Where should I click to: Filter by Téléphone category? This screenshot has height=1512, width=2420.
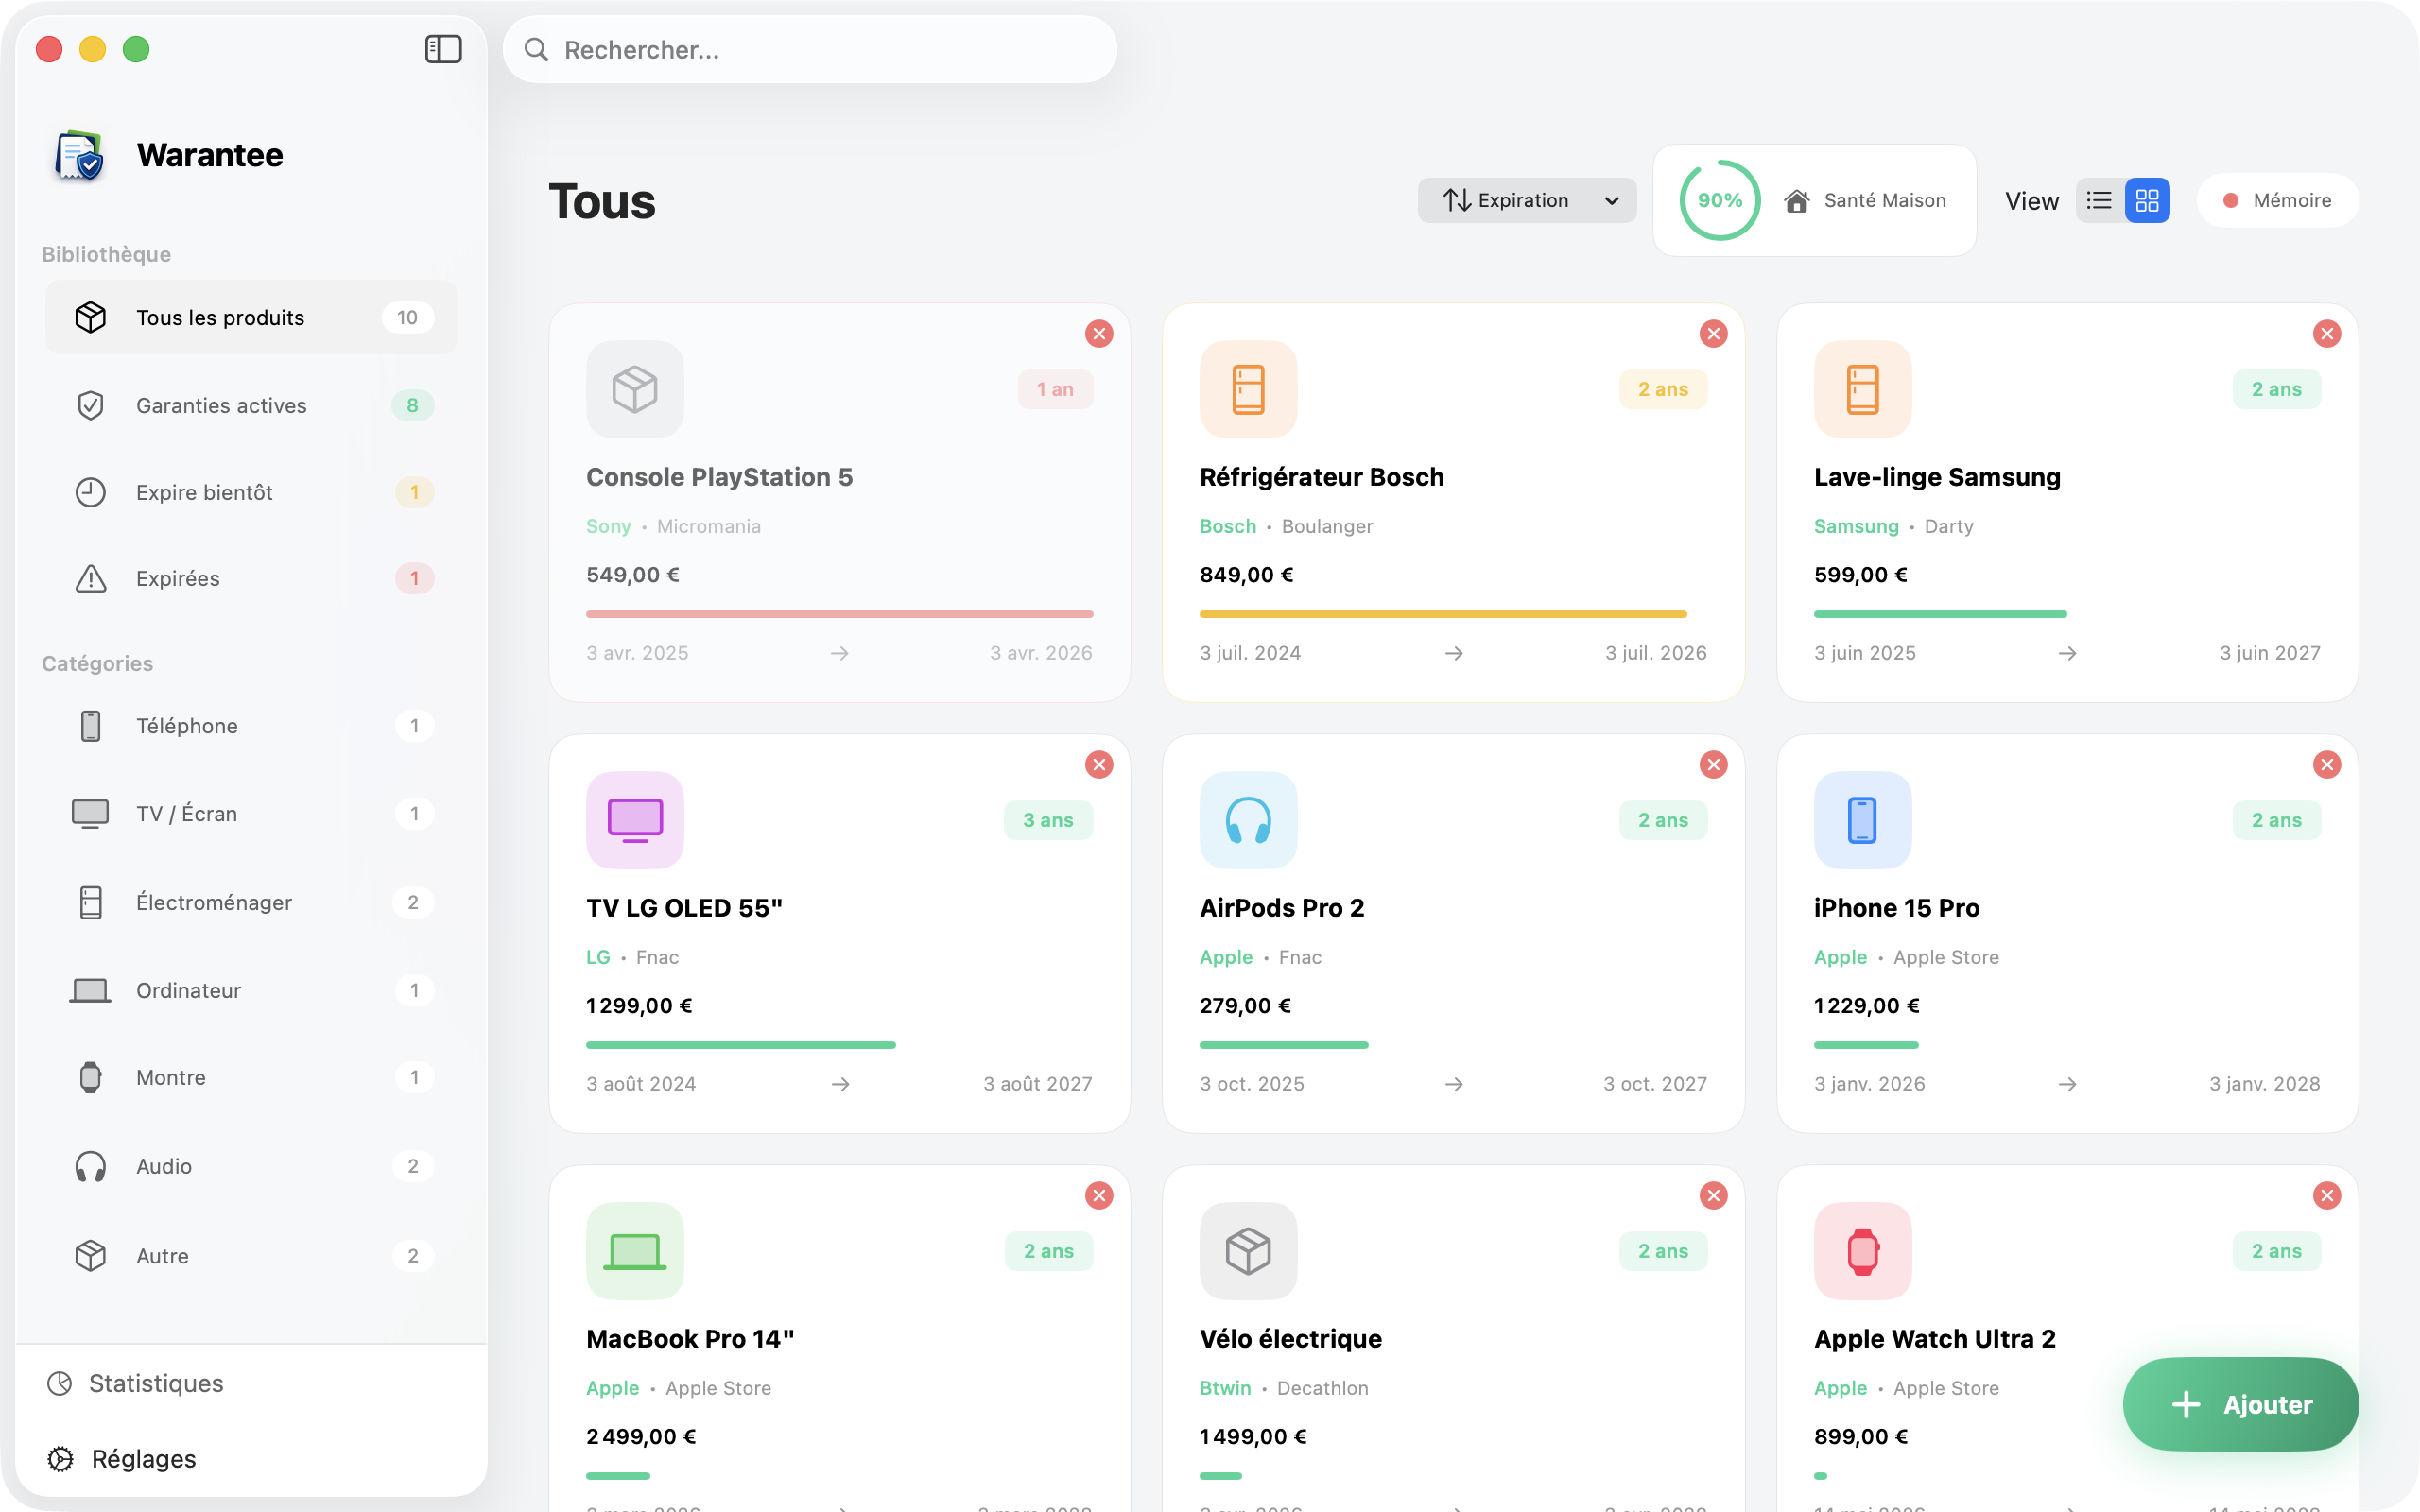tap(251, 726)
